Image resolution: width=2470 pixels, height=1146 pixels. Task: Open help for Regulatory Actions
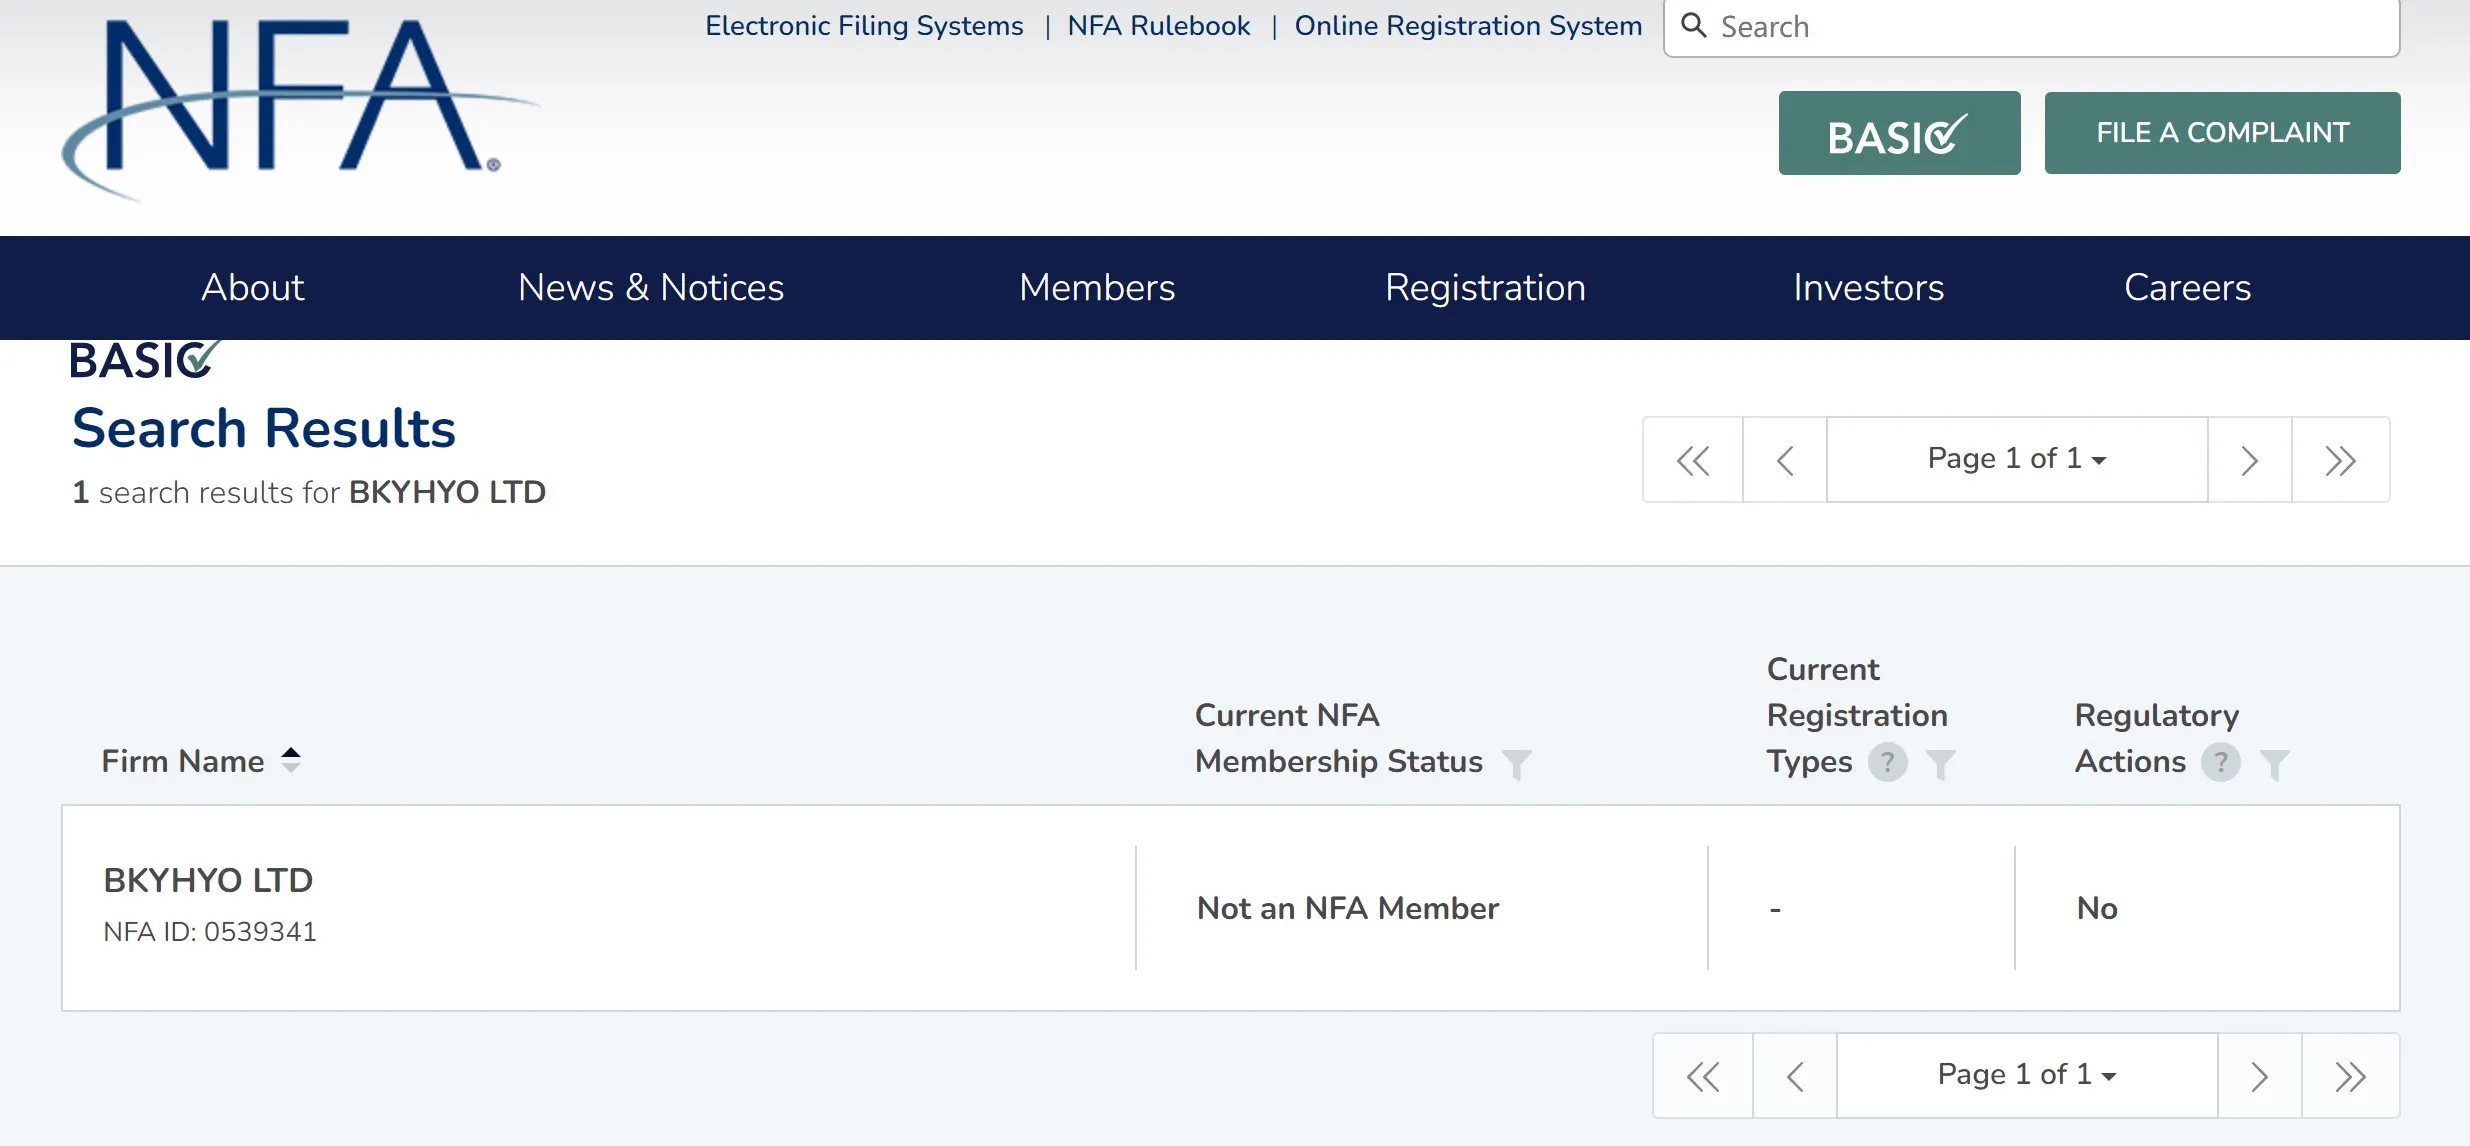[2220, 762]
